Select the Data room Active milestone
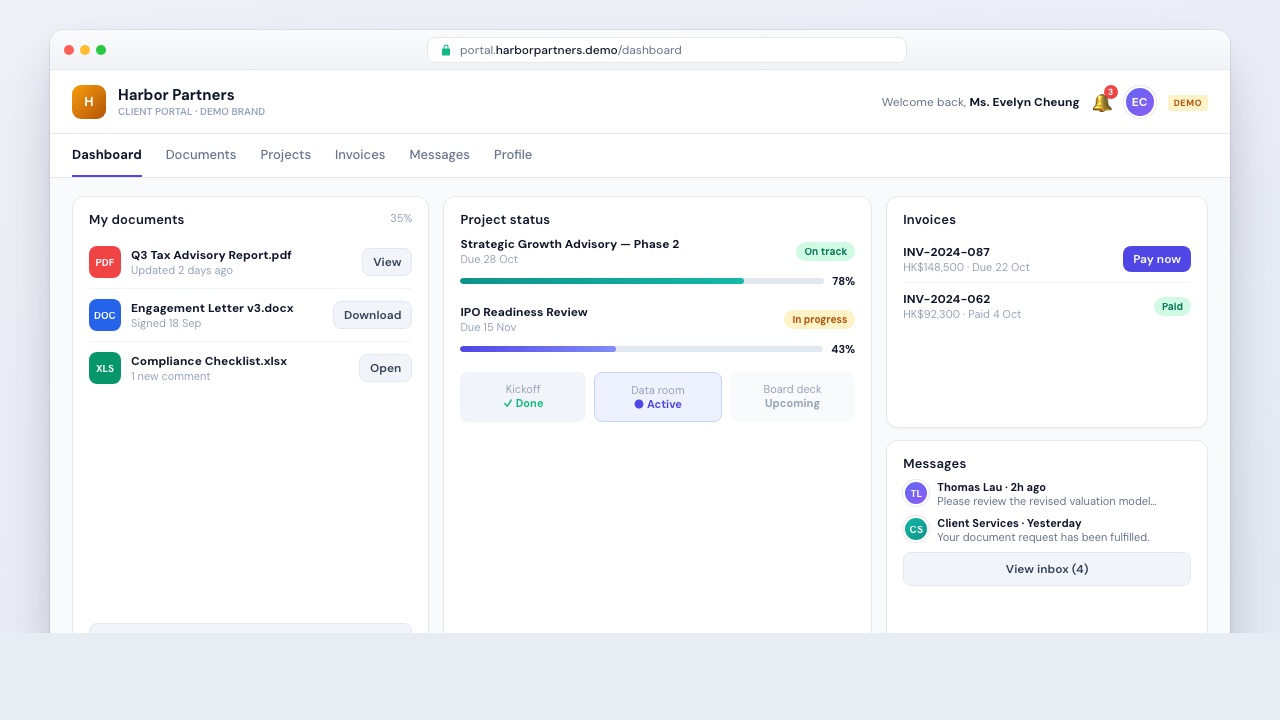The image size is (1280, 720). tap(658, 397)
